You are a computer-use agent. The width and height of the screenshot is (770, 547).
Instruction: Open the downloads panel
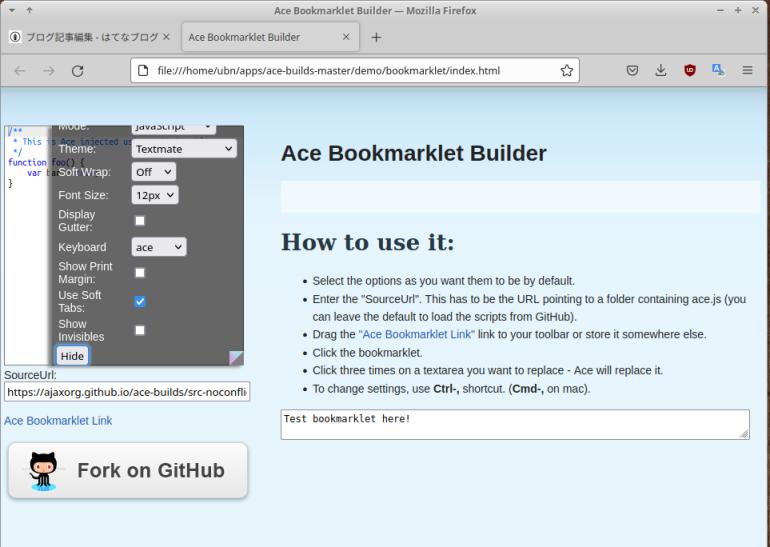(x=661, y=71)
